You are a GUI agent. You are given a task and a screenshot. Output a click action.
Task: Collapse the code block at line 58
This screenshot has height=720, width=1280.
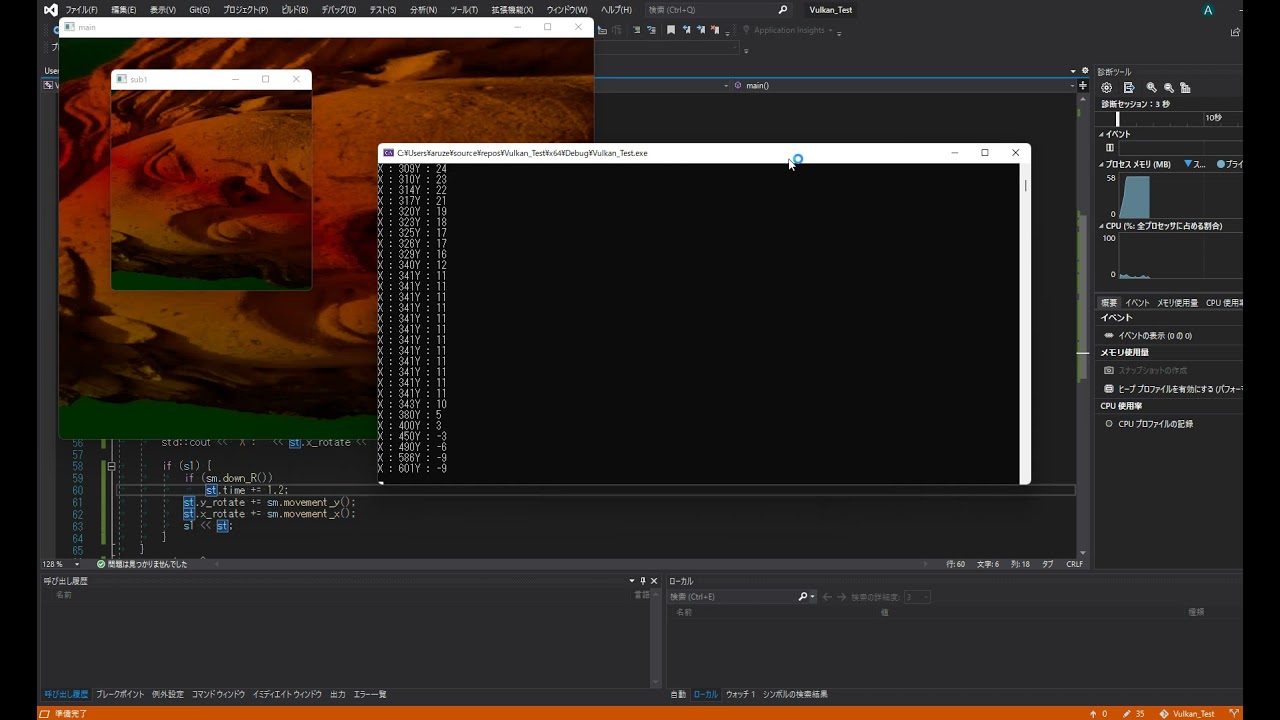click(111, 466)
